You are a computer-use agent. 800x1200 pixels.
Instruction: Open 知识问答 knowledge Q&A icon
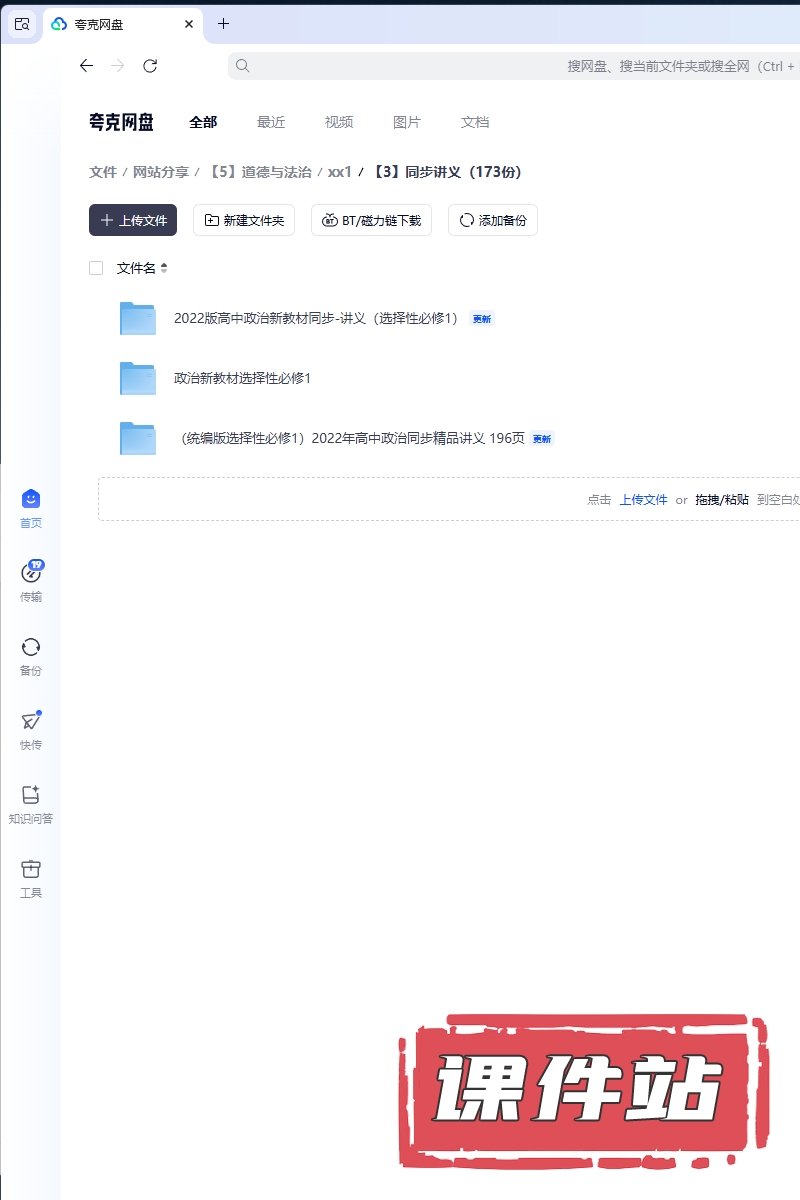pyautogui.click(x=31, y=795)
